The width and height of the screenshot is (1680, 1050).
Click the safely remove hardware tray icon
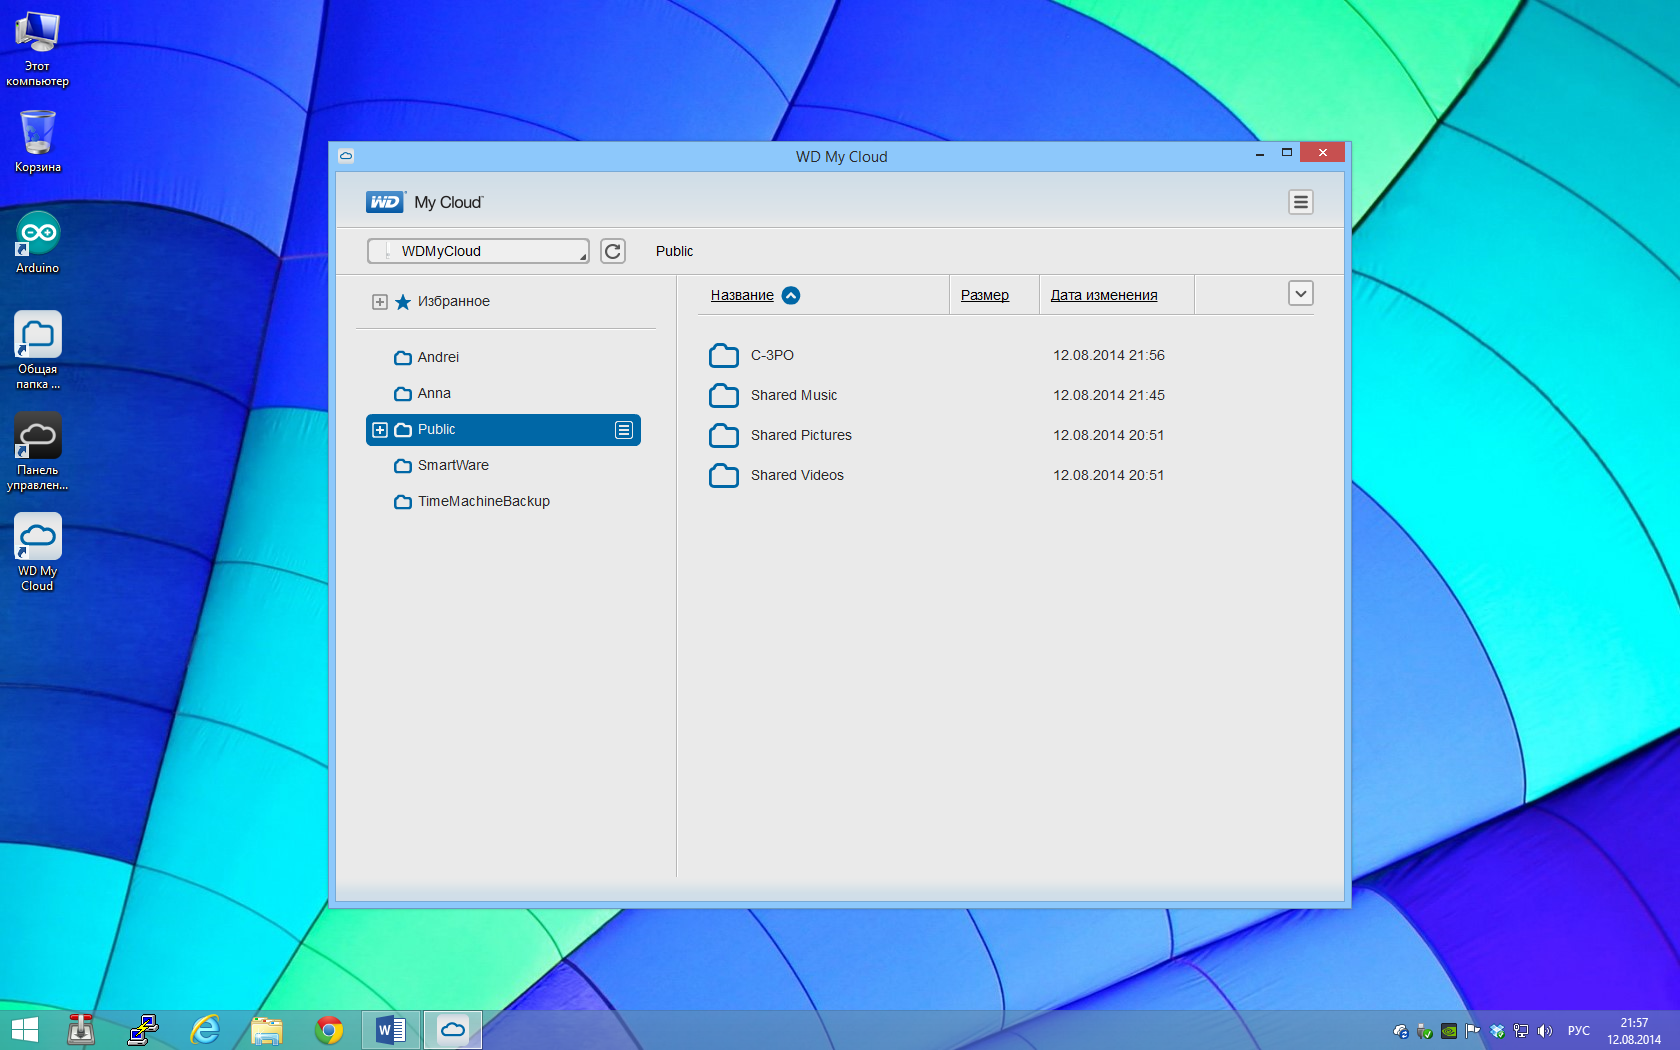[x=1425, y=1031]
